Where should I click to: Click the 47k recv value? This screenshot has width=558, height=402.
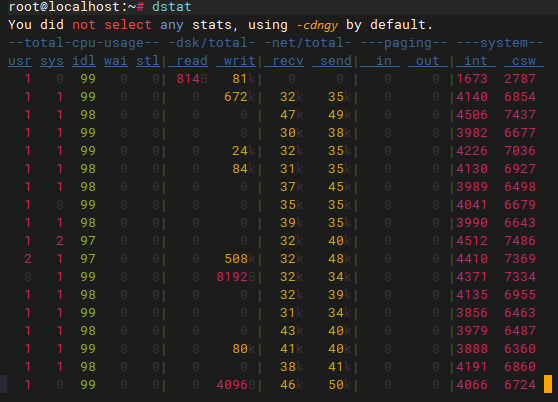(x=291, y=115)
